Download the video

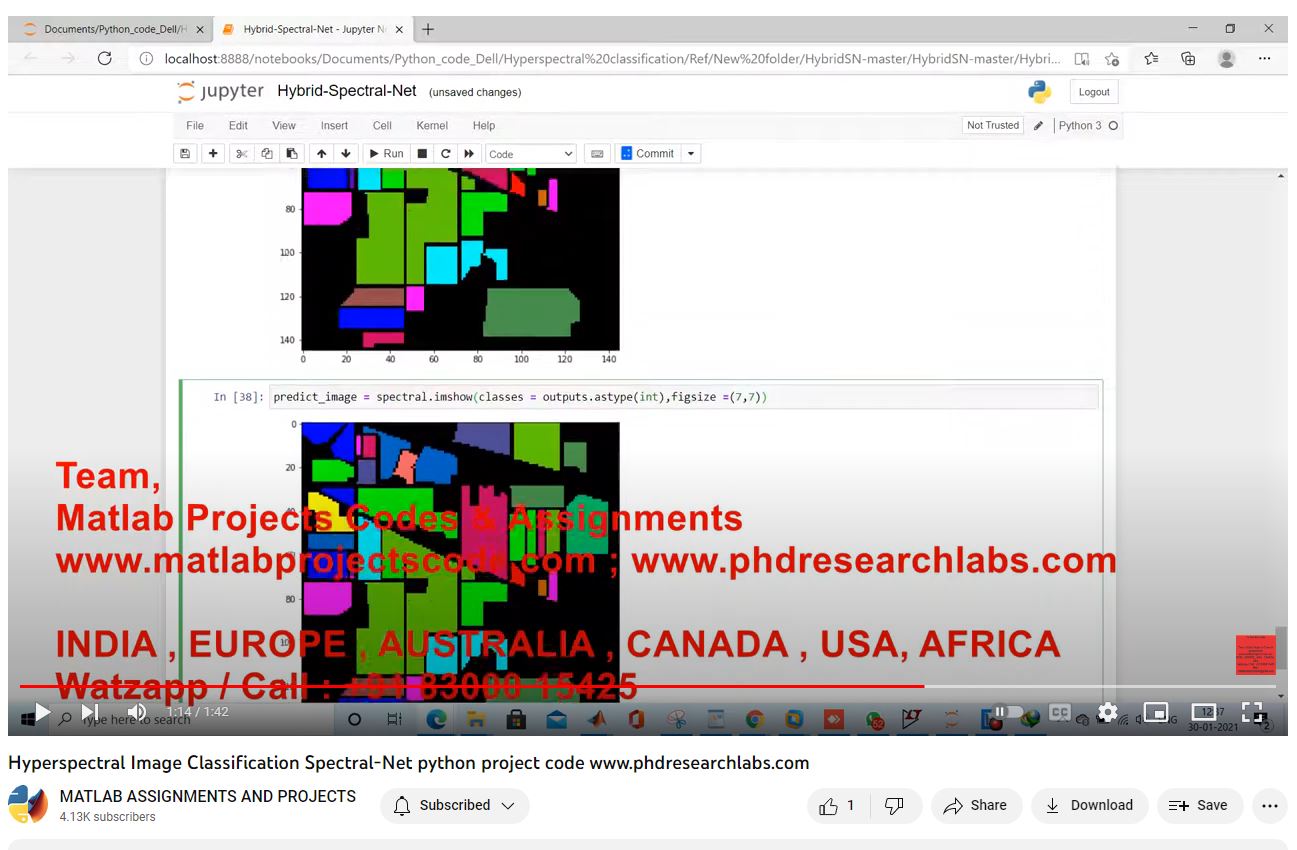[1089, 806]
